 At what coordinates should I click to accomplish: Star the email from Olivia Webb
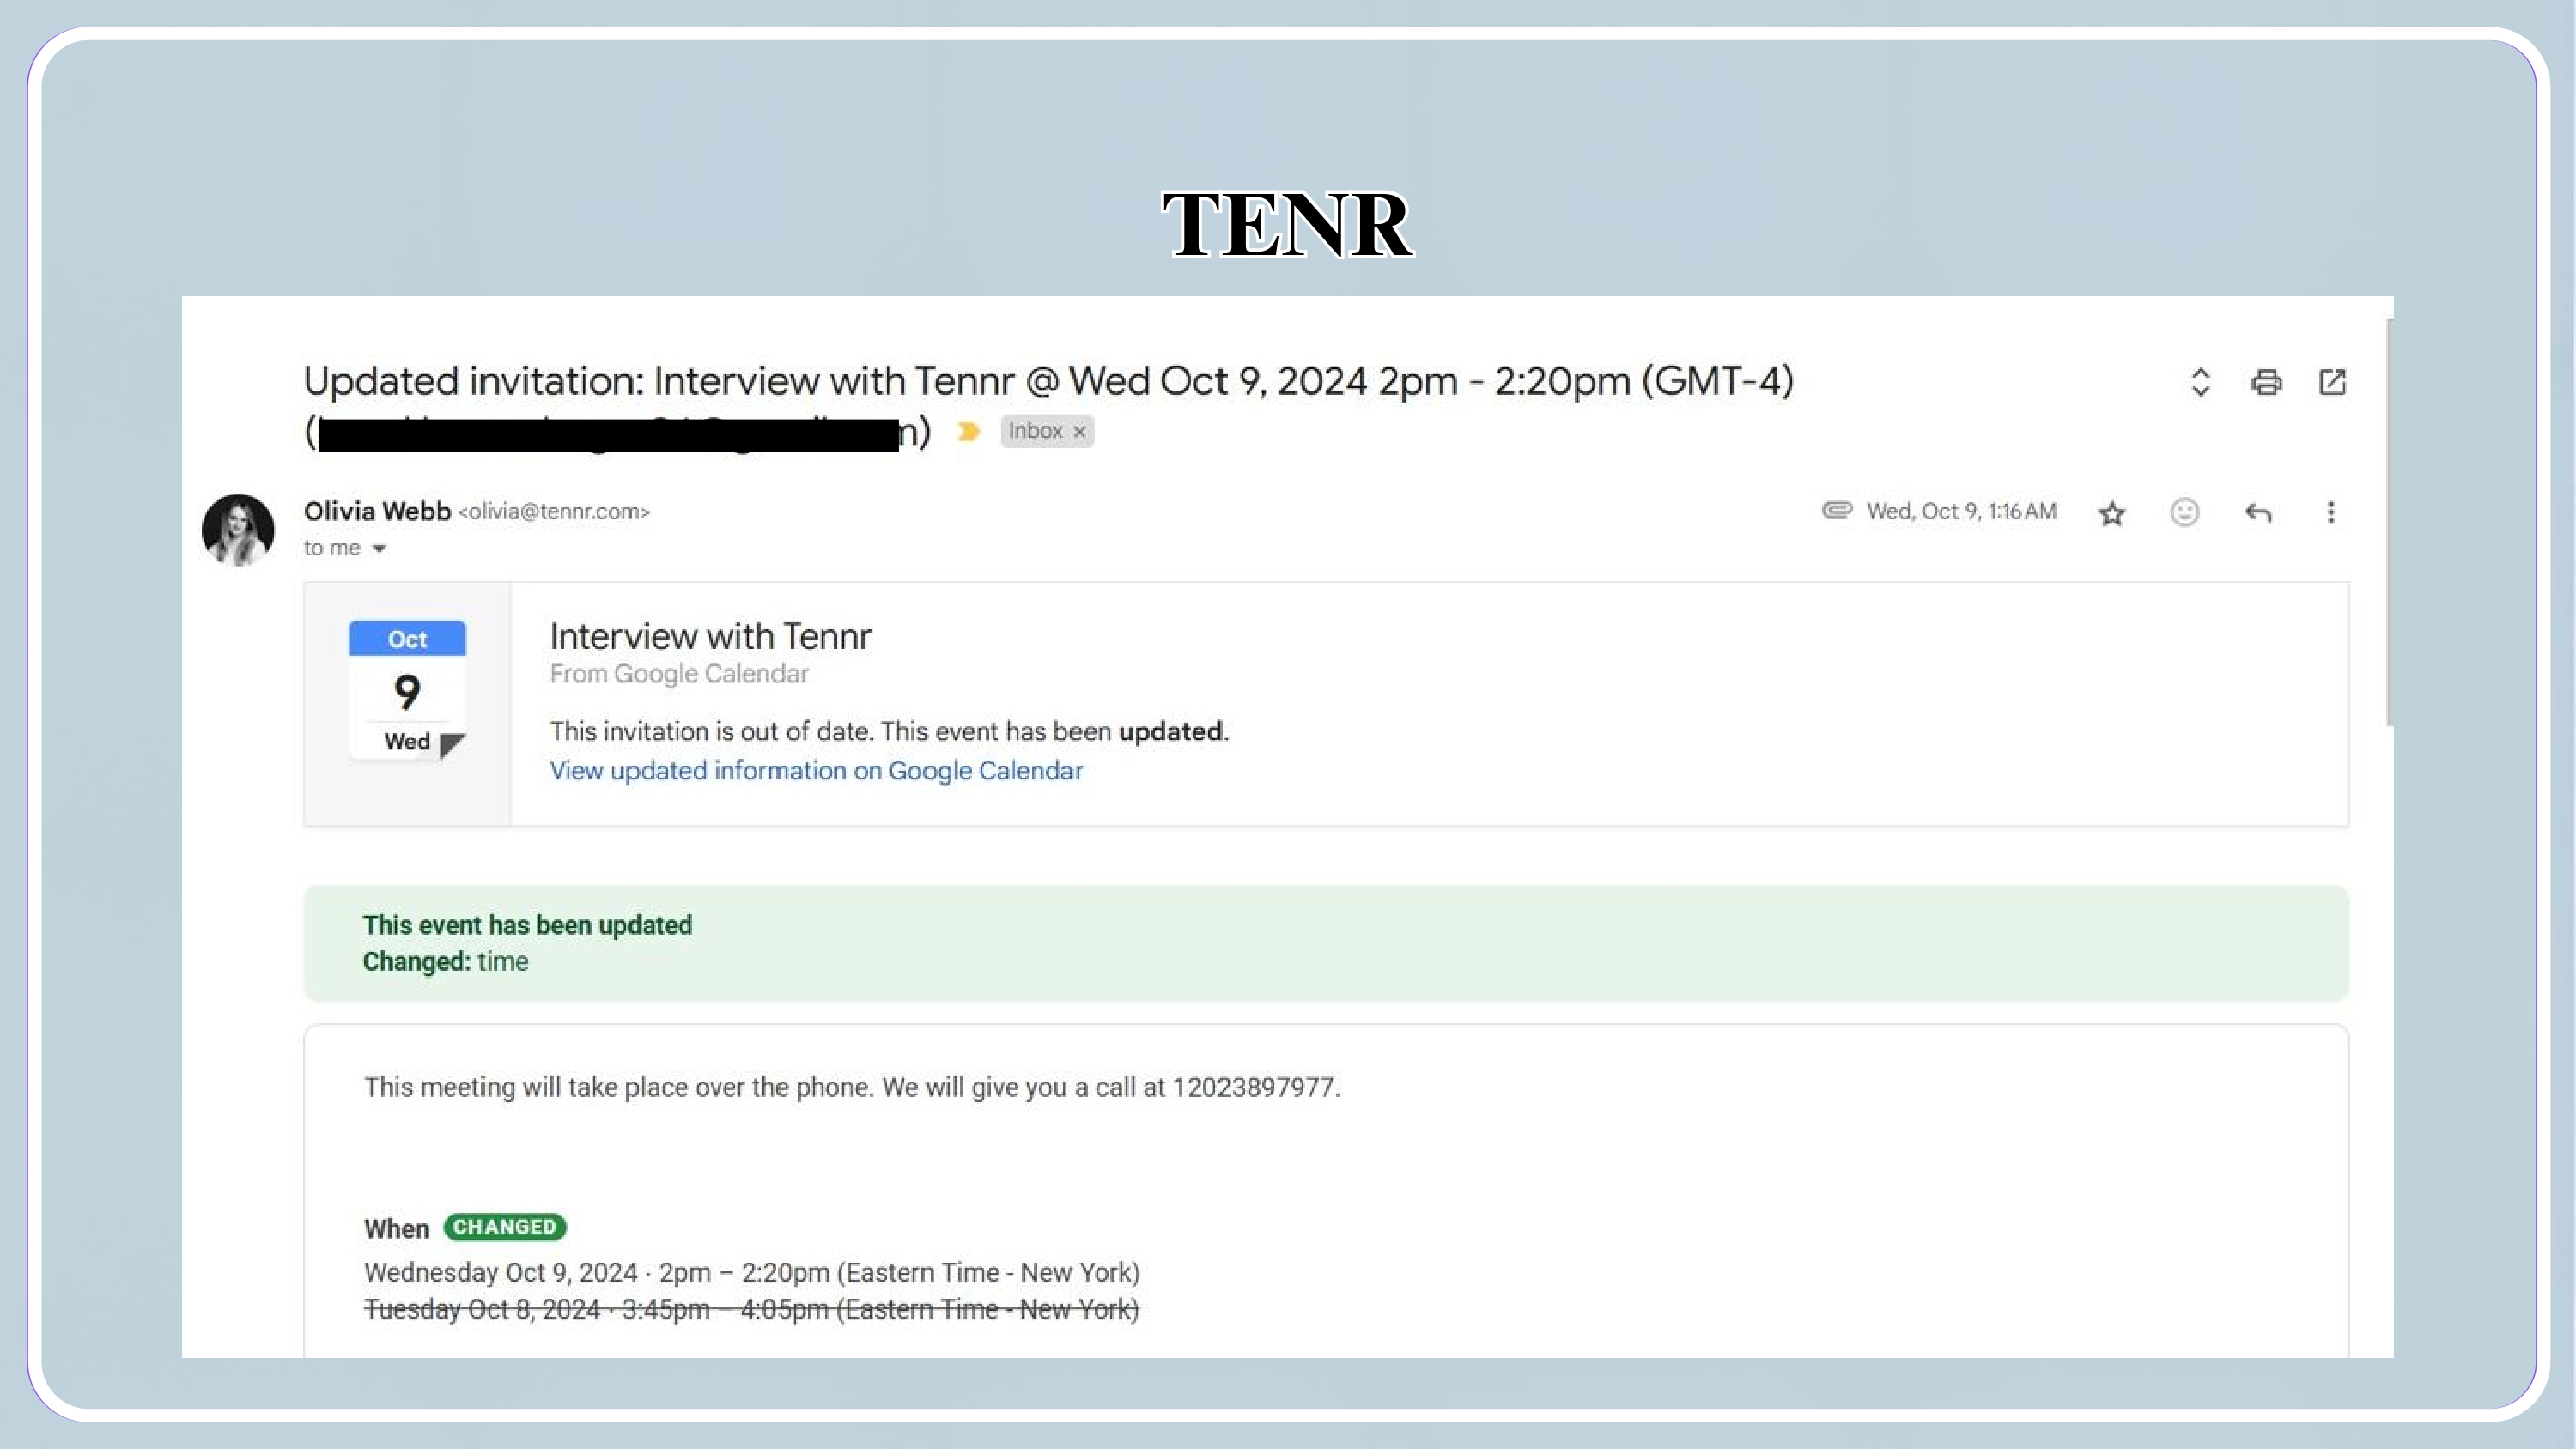(x=2111, y=513)
